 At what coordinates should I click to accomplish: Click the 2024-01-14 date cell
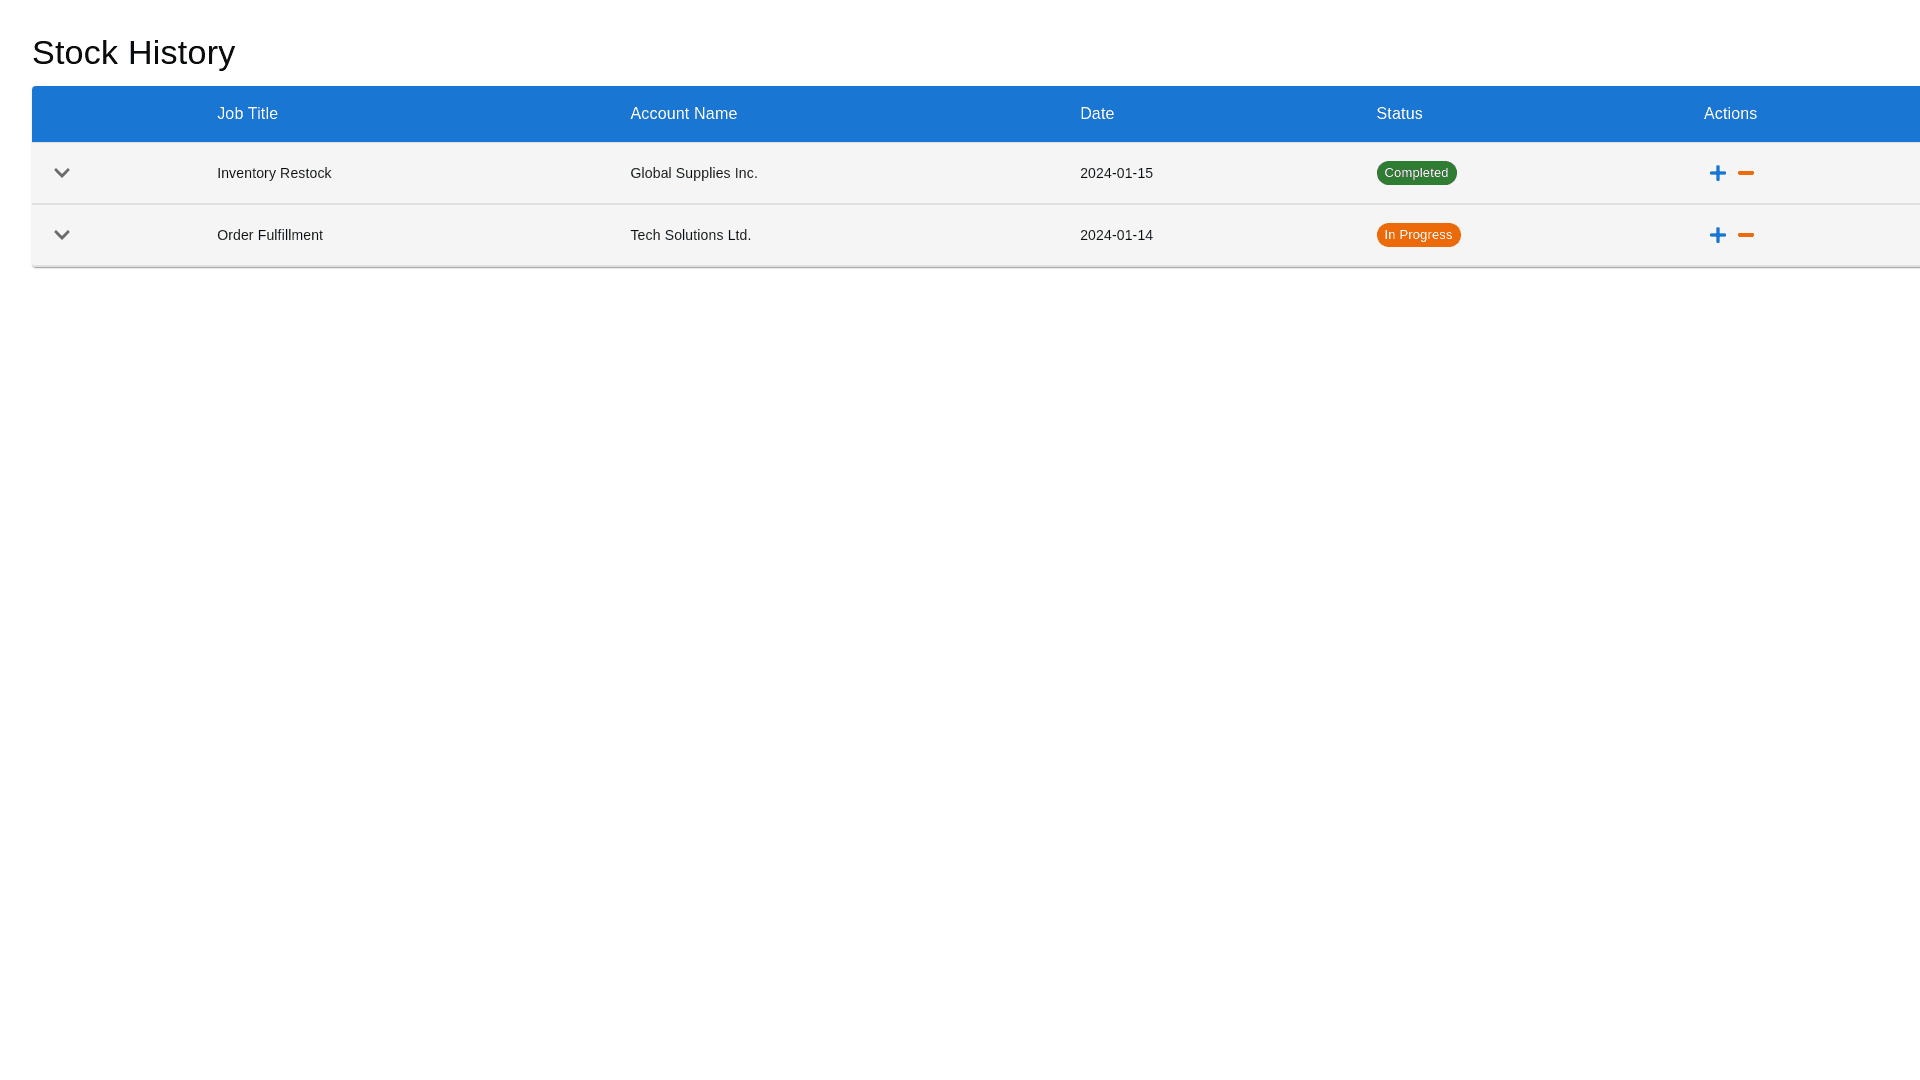coord(1115,235)
